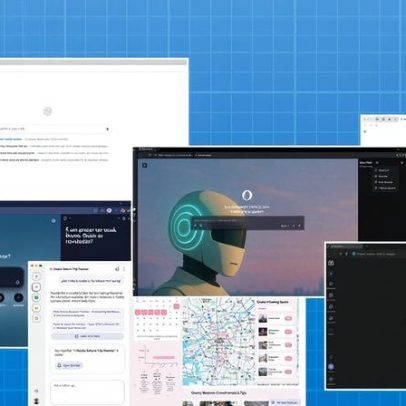The image size is (406, 406).
Task: Click the pink highlighted calendar day at top
Action: (176, 306)
